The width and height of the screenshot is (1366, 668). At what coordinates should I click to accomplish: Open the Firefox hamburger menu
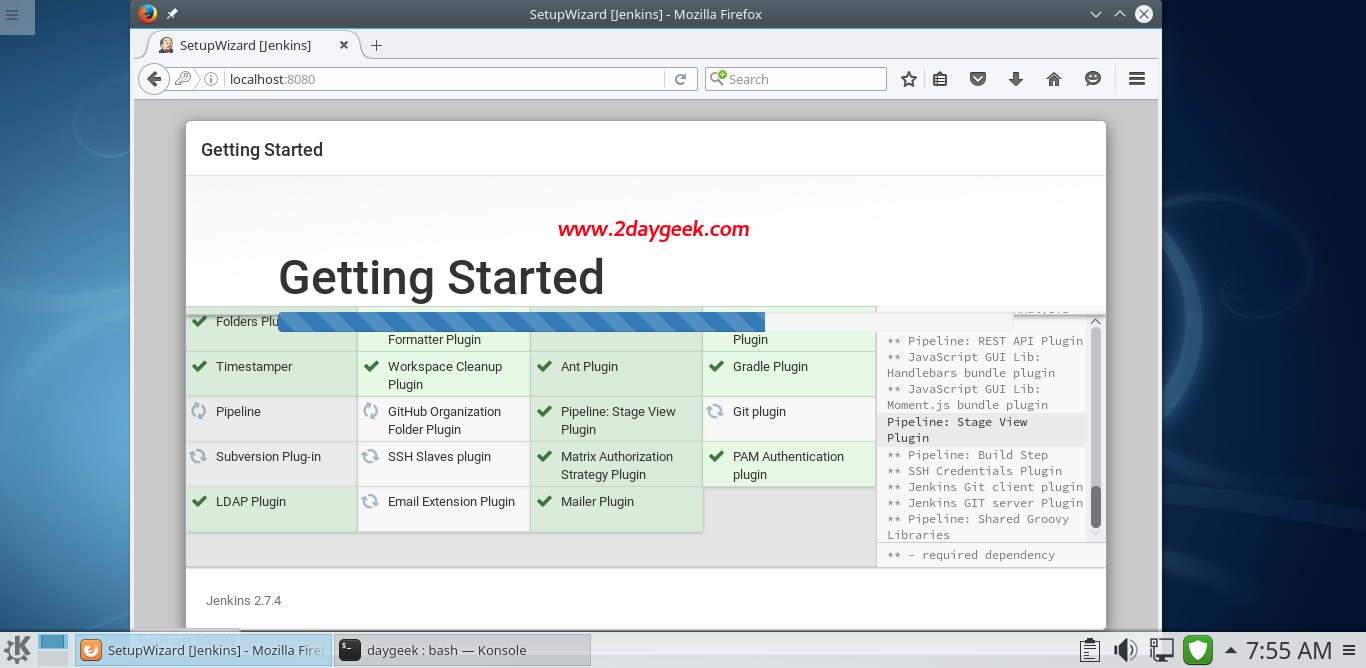click(x=1137, y=79)
